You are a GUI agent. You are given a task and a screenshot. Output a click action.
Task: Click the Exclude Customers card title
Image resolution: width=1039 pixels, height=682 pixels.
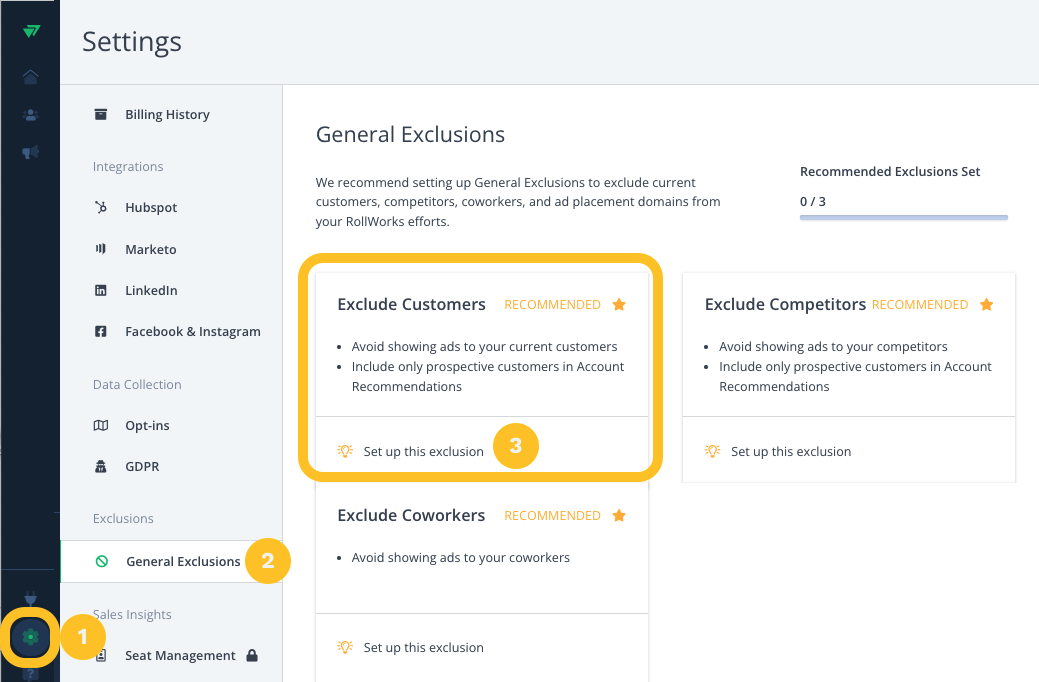(x=411, y=304)
